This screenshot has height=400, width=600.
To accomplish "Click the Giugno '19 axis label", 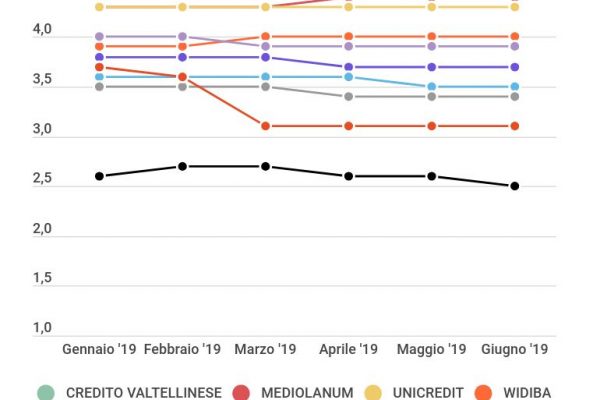I will point(515,350).
